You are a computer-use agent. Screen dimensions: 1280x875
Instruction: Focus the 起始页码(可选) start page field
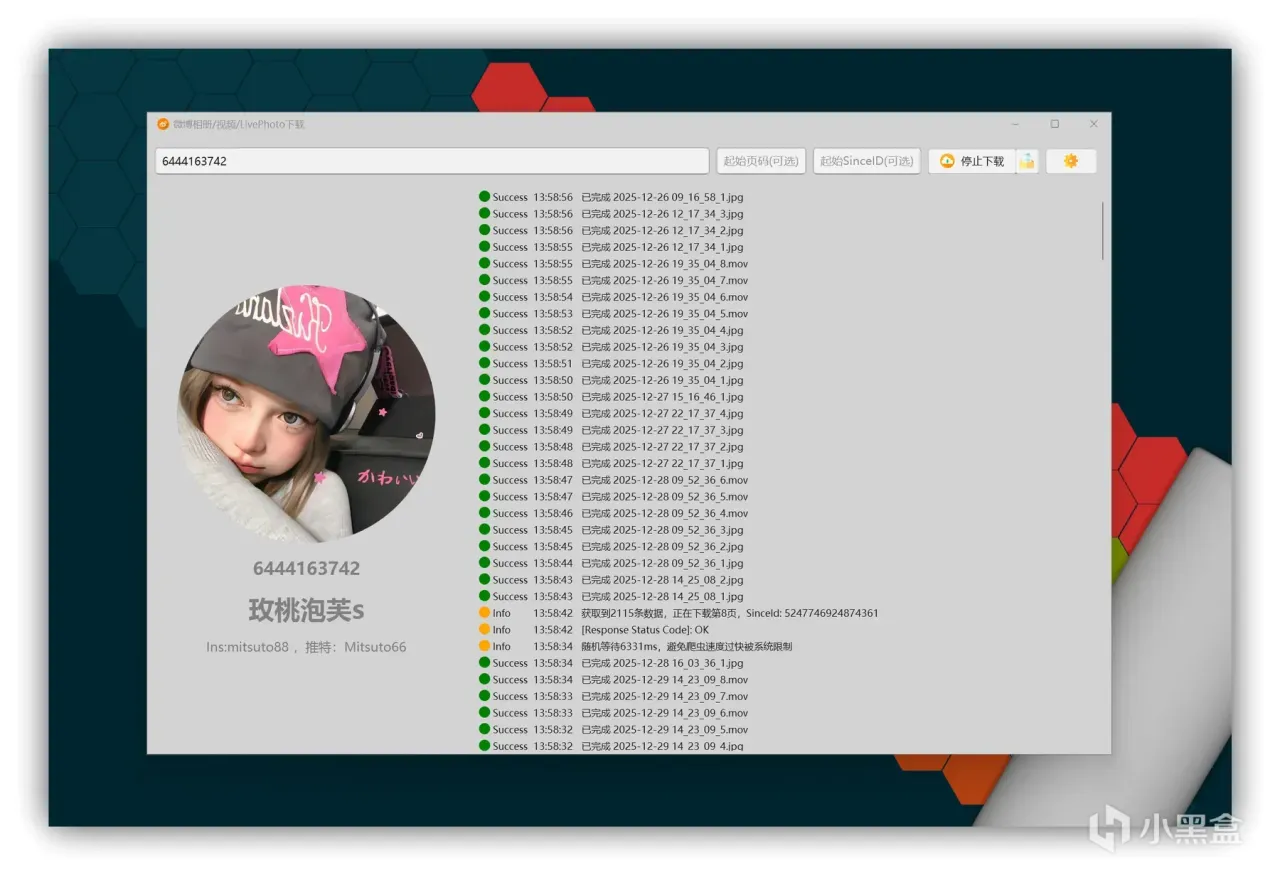pos(761,161)
